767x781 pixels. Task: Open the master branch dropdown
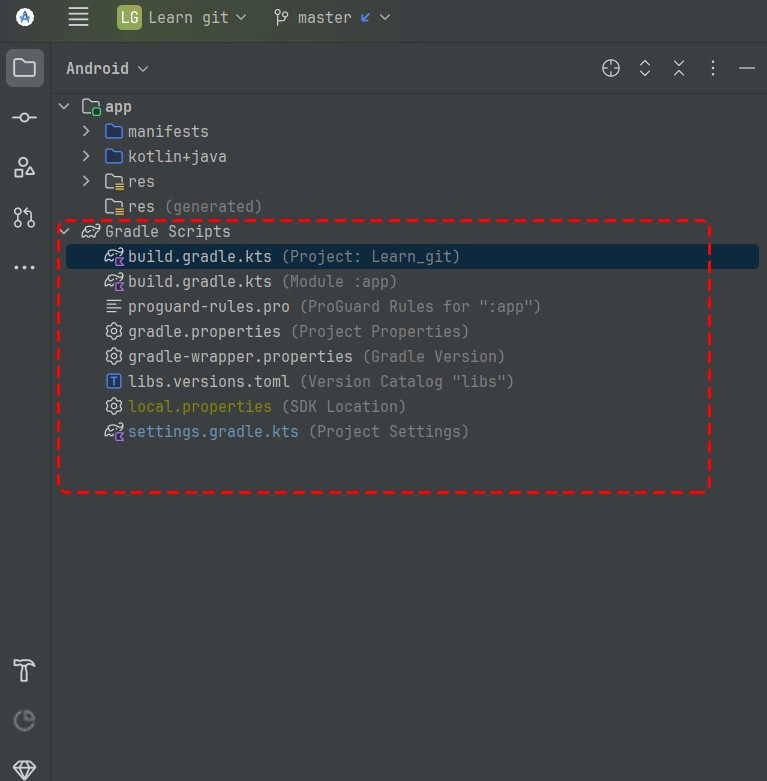tap(331, 17)
